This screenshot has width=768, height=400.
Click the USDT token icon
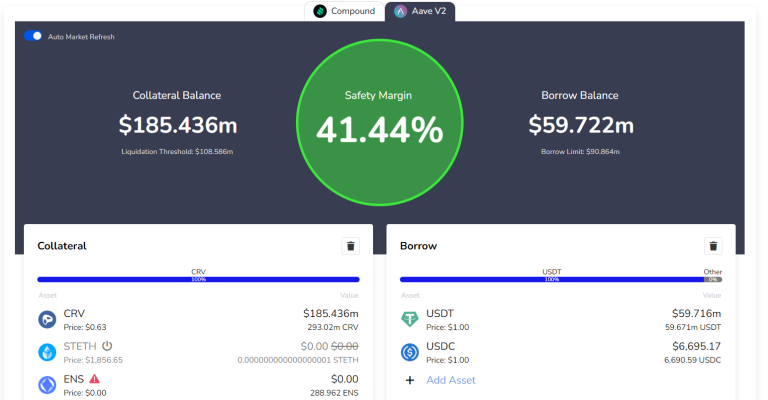410,320
